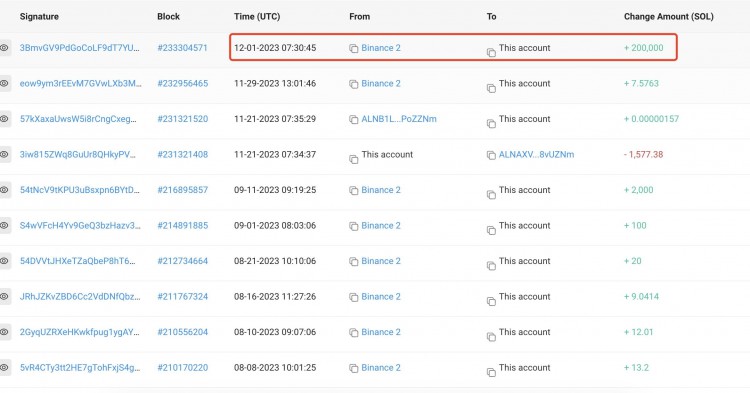Open eye preview for signature 5vR4CTy3tt2HE7gTohFxjS4g

(4, 368)
